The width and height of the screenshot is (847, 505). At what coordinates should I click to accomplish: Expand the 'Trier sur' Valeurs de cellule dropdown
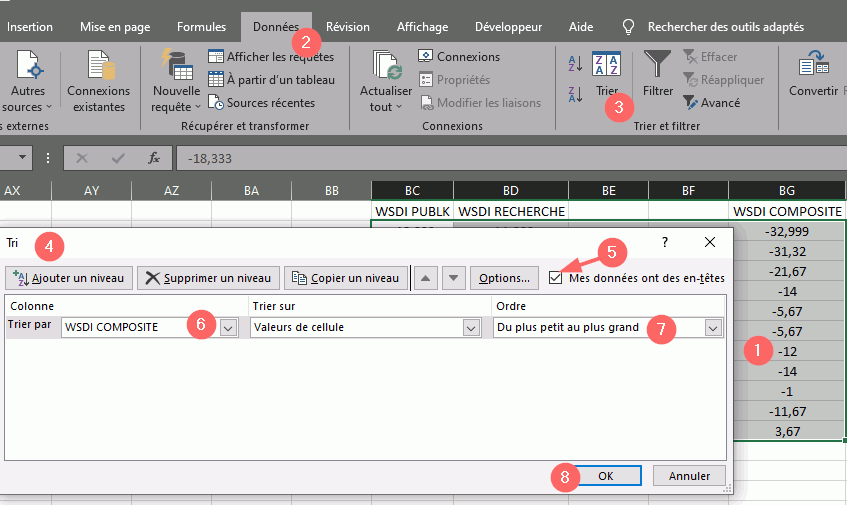[x=471, y=328]
